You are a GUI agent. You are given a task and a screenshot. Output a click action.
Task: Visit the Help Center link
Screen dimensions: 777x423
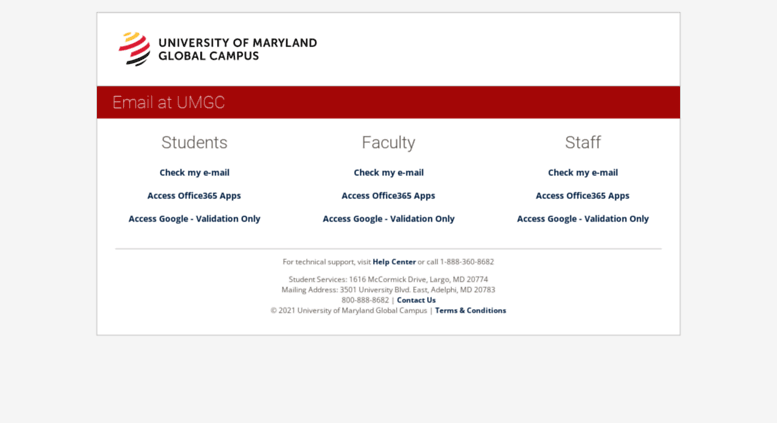(x=394, y=262)
